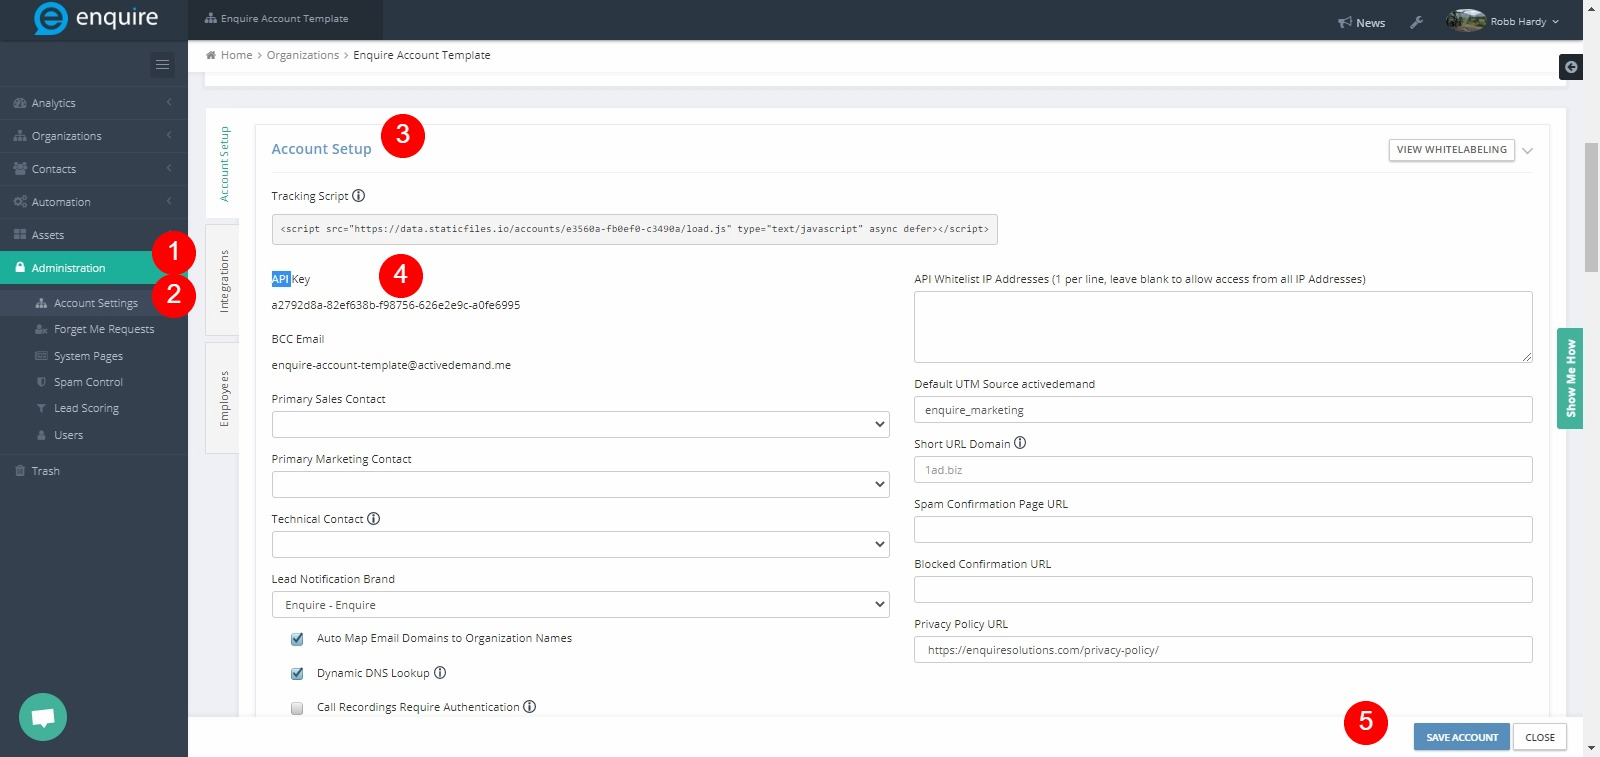Click the Analytics dashboard icon
The height and width of the screenshot is (757, 1600).
[x=20, y=103]
